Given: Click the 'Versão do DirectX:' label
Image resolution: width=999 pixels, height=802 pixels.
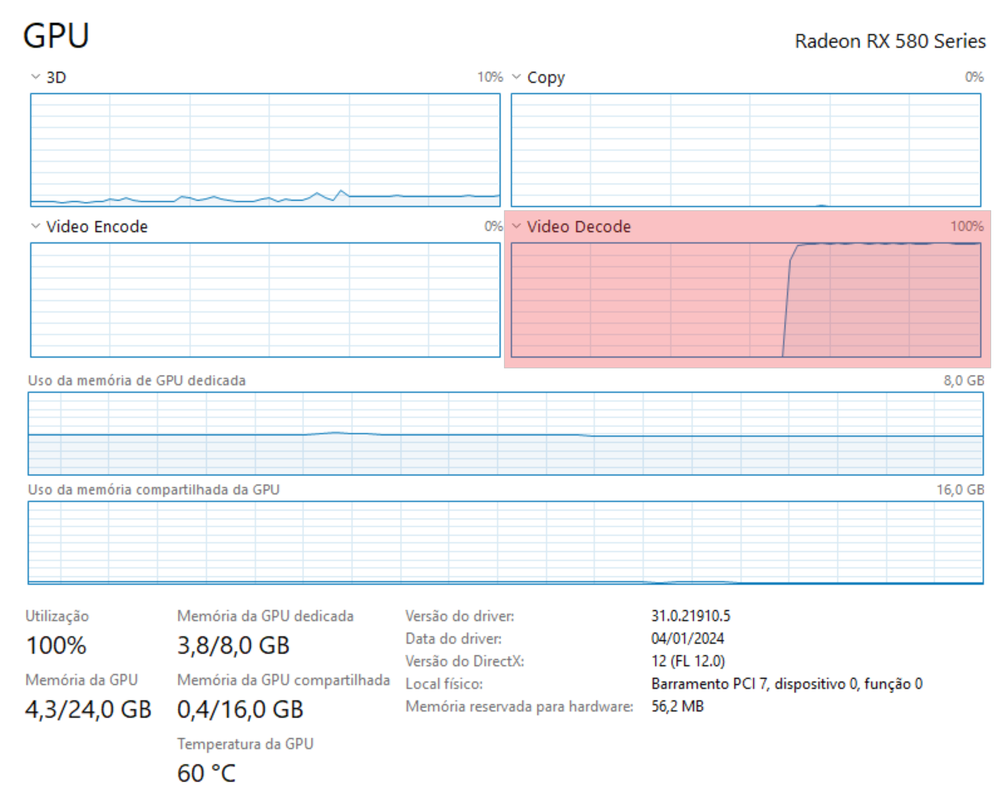Looking at the screenshot, I should [x=464, y=661].
